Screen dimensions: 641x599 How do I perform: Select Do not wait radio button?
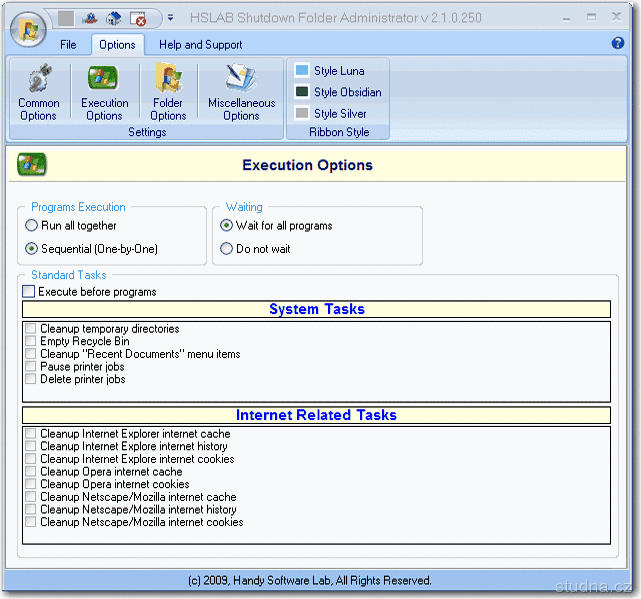point(227,249)
